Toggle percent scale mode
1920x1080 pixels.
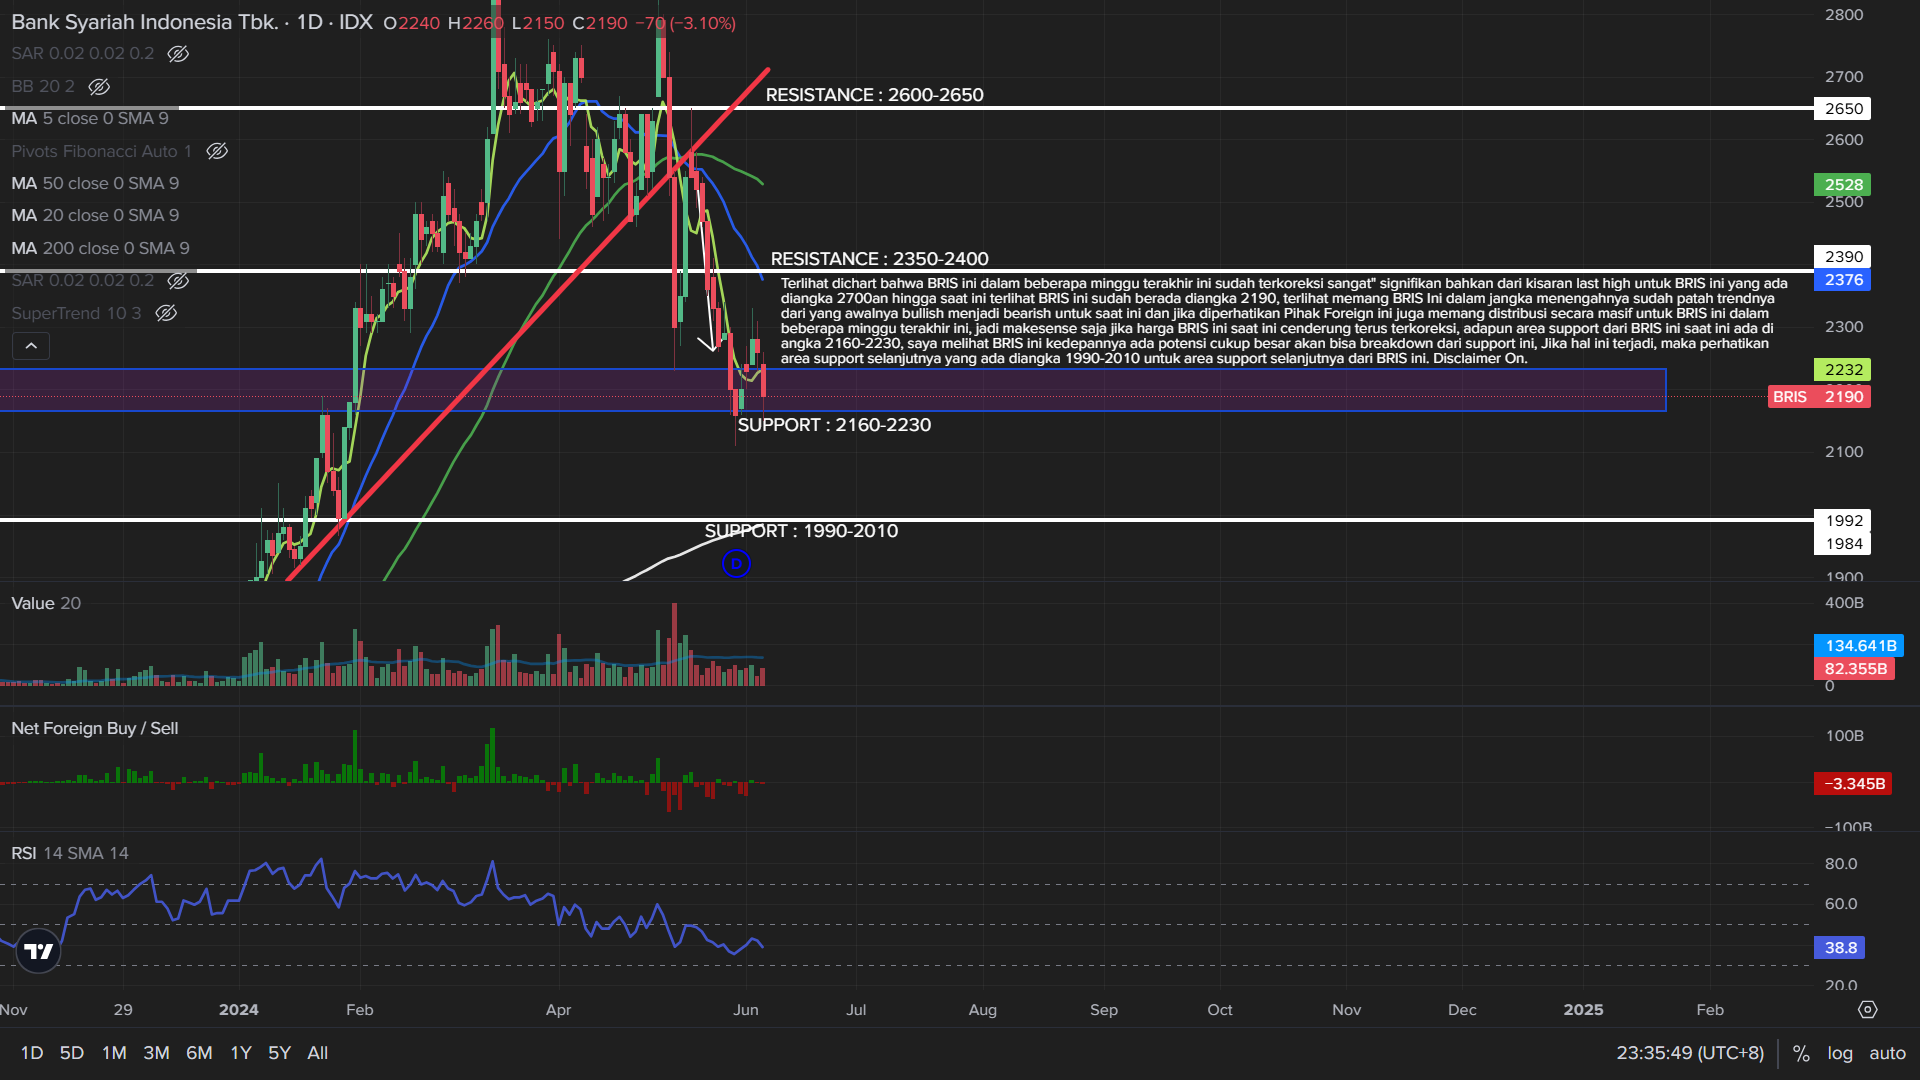click(x=1801, y=1053)
